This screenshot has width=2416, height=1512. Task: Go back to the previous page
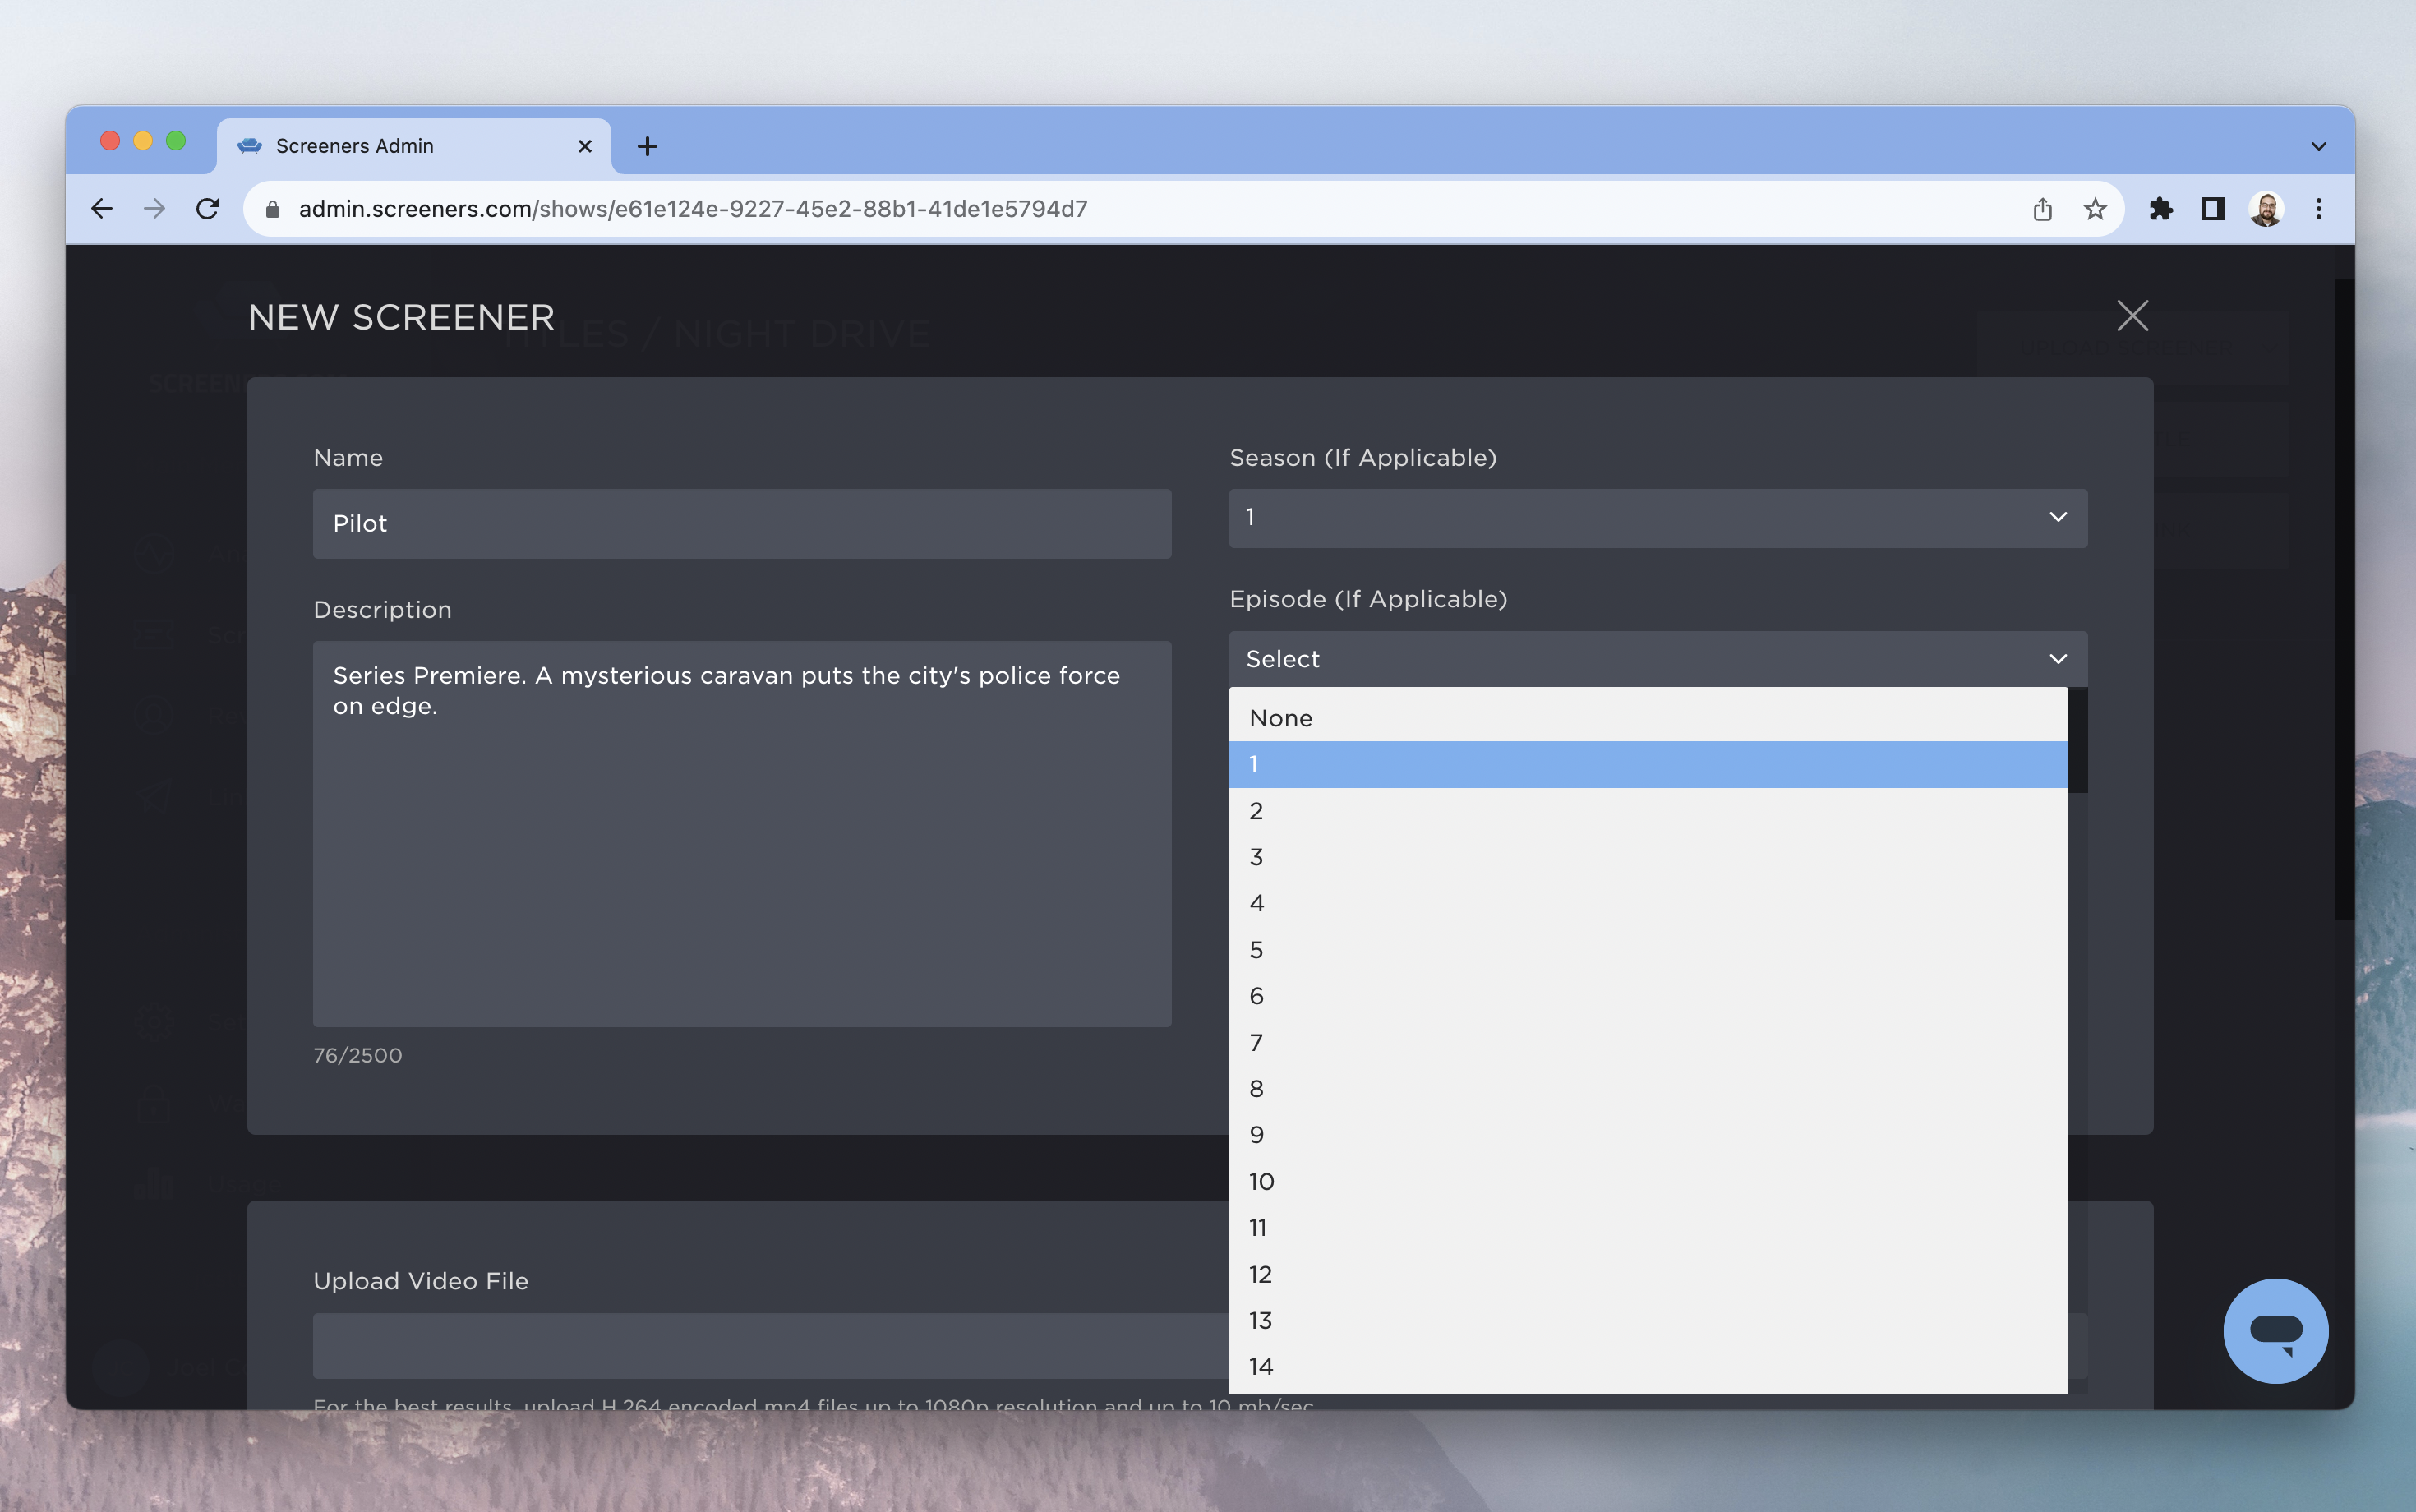pyautogui.click(x=102, y=209)
